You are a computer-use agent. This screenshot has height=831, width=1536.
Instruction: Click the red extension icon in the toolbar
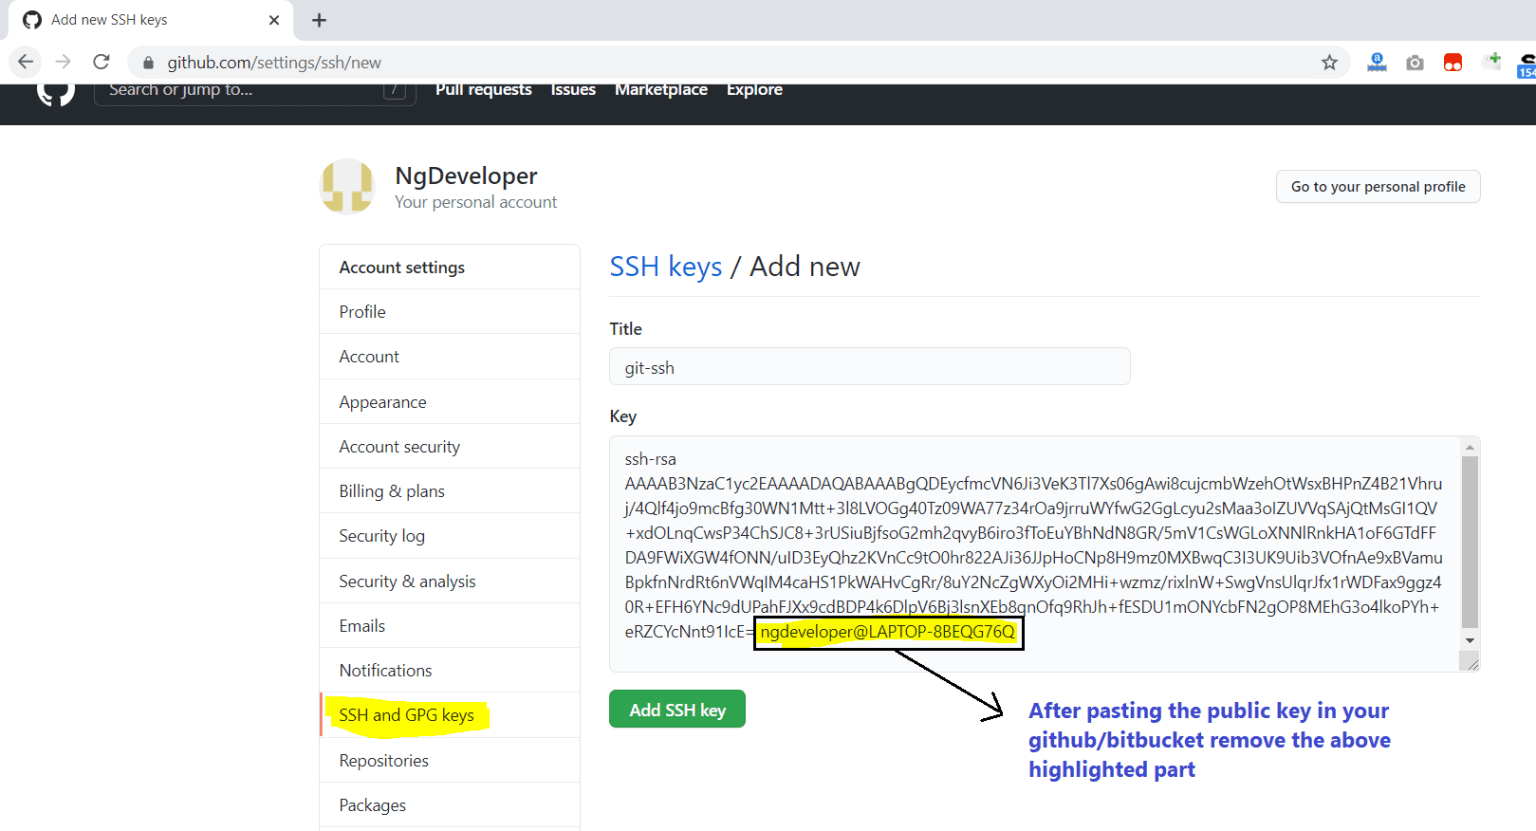[x=1453, y=63]
